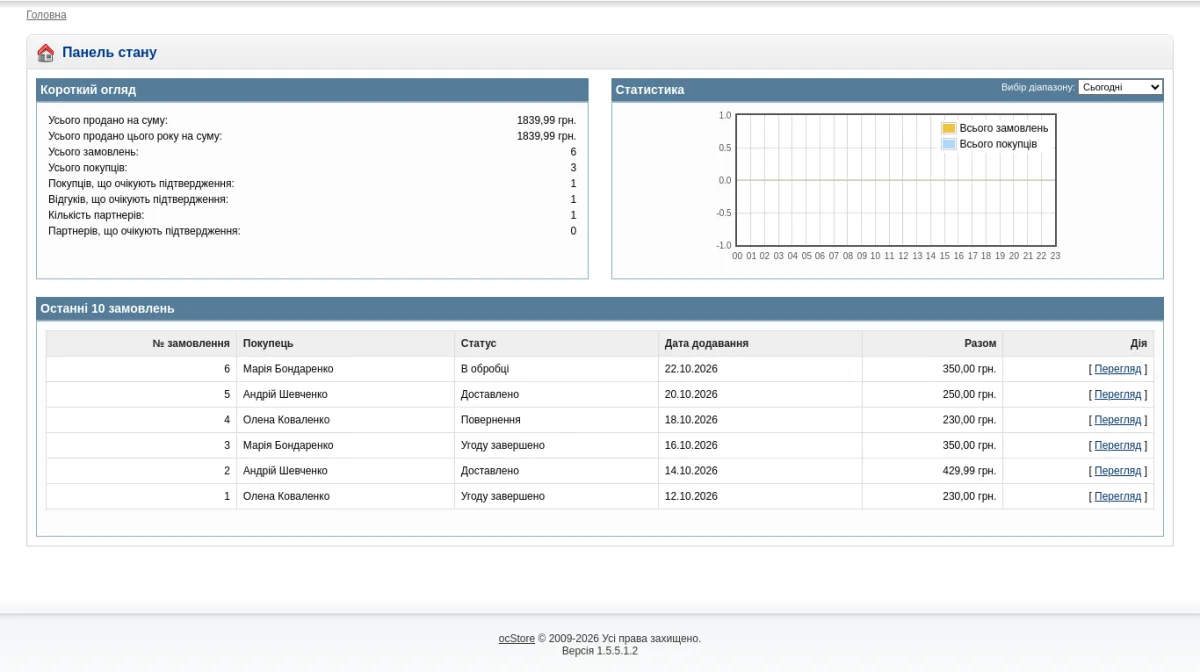Image resolution: width=1200 pixels, height=672 pixels.
Task: Click the Усього продано на суму: label
Action: point(108,120)
